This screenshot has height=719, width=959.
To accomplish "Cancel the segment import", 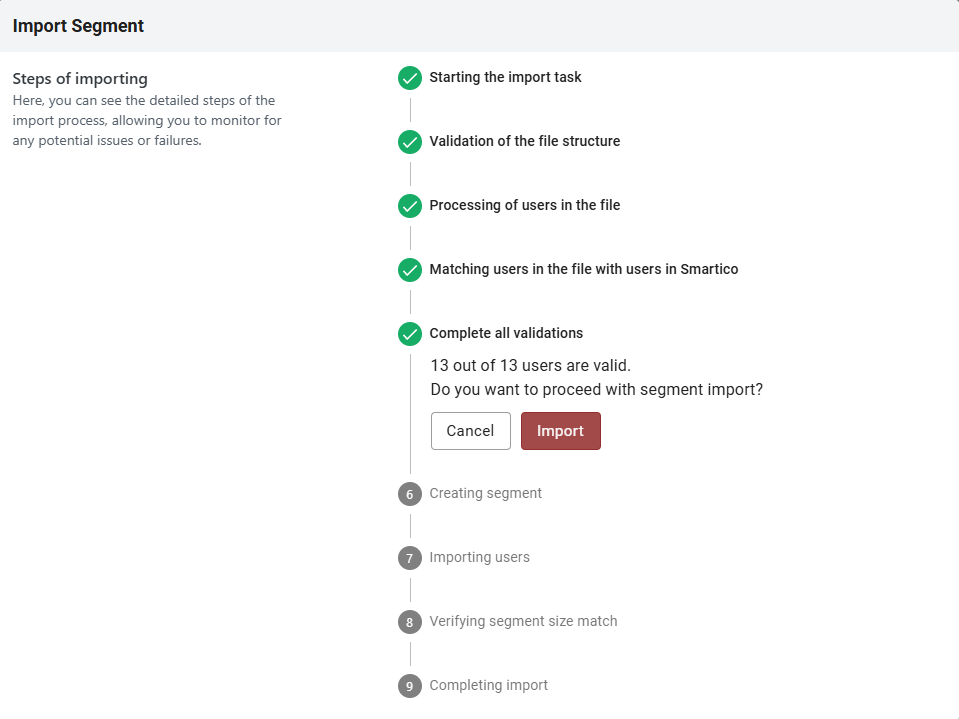I will [x=470, y=431].
